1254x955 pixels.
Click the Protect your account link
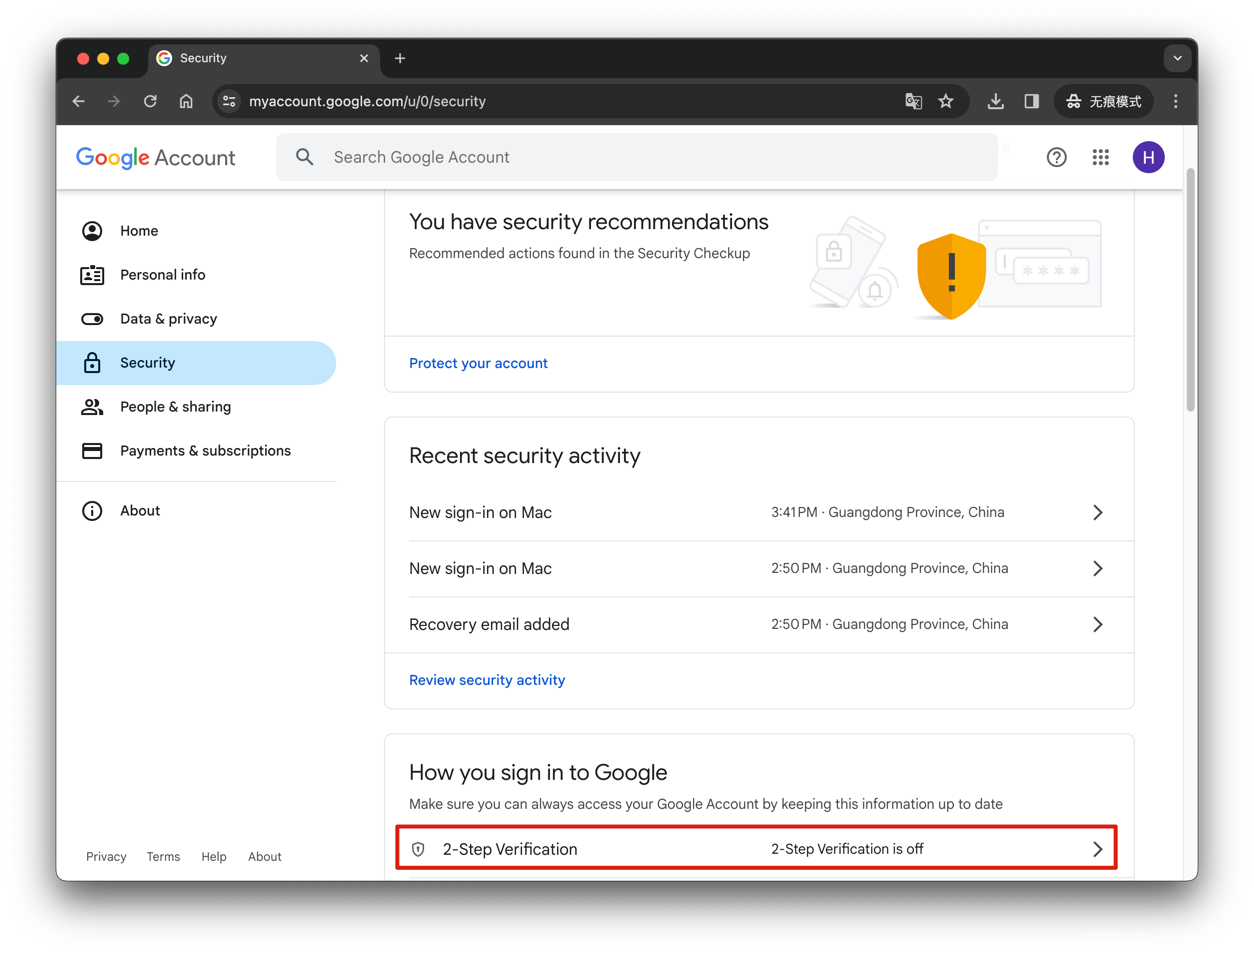478,363
